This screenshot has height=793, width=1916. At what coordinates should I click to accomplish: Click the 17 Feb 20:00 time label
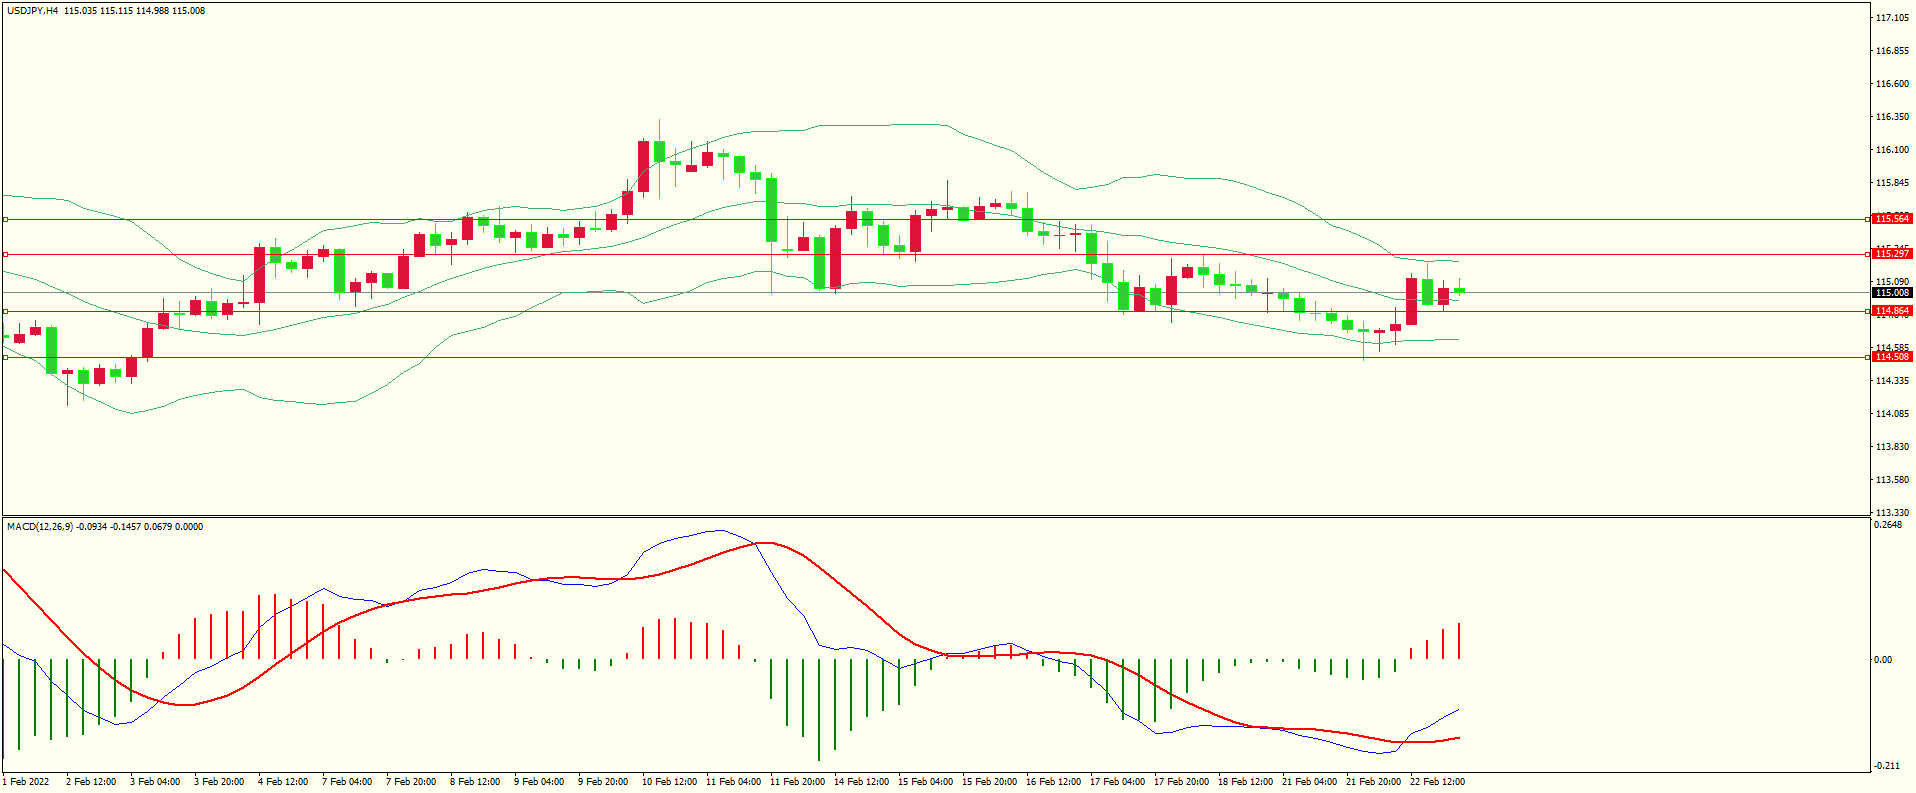coord(1182,782)
